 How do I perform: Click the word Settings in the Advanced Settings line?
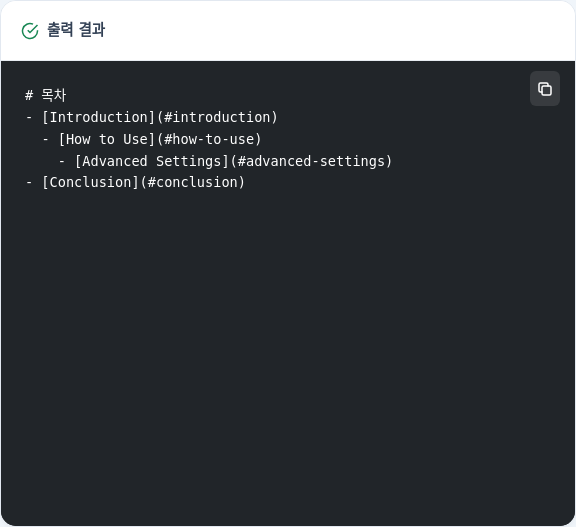(189, 161)
